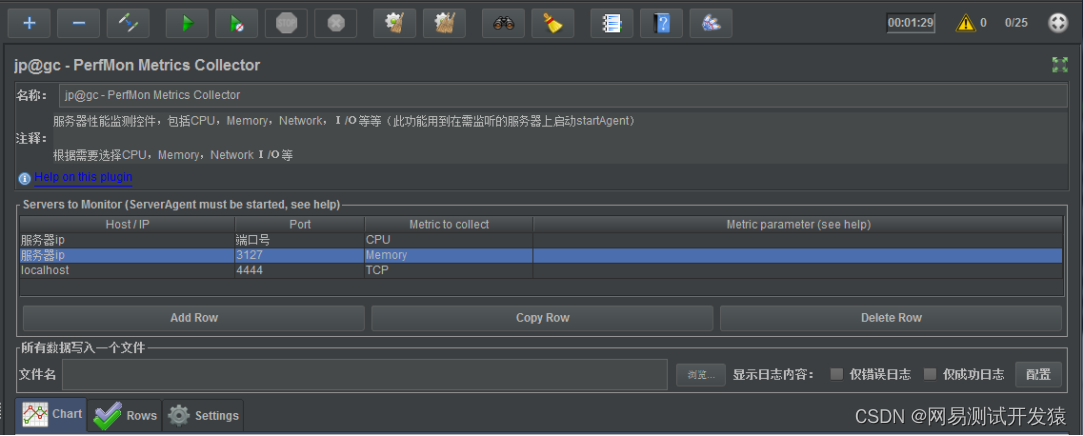Select the TCP metric cell
Image resolution: width=1083 pixels, height=436 pixels.
[x=449, y=271]
